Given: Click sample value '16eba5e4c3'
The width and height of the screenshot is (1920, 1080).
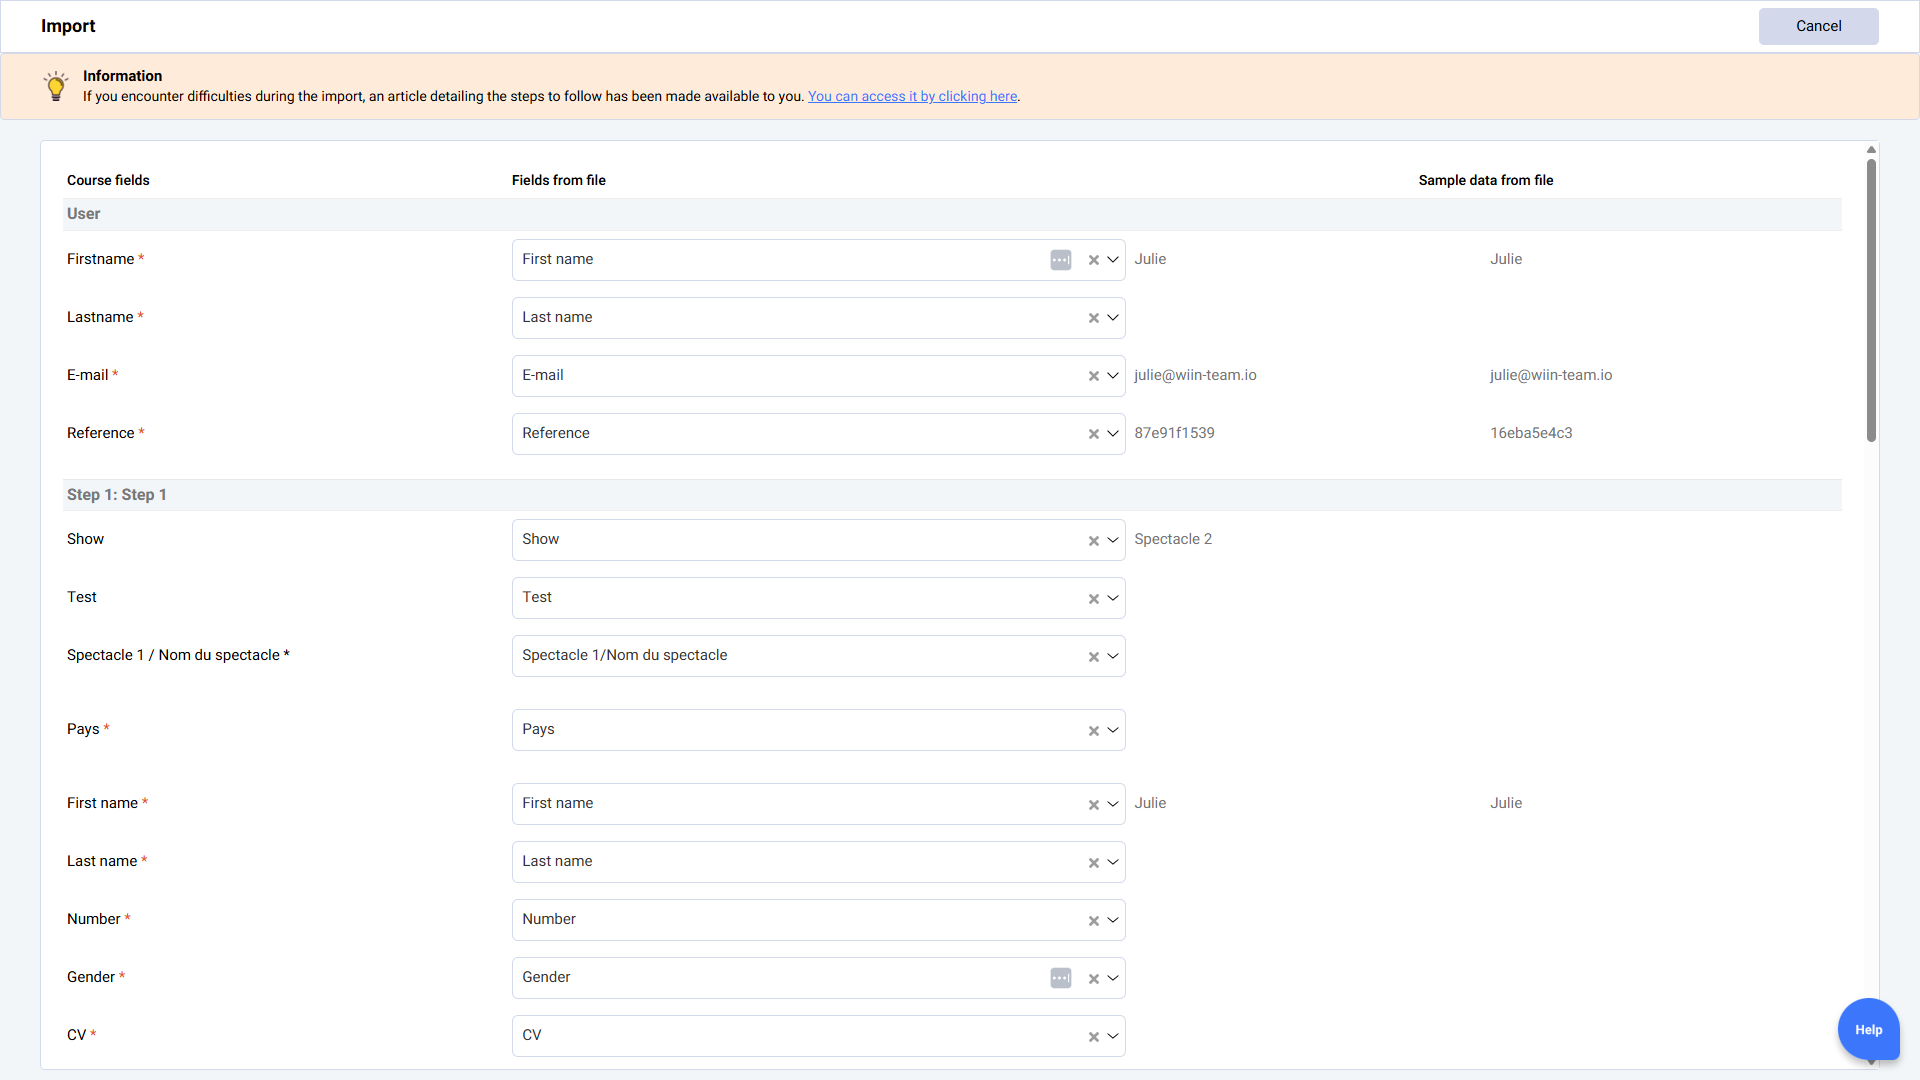Looking at the screenshot, I should (1531, 433).
